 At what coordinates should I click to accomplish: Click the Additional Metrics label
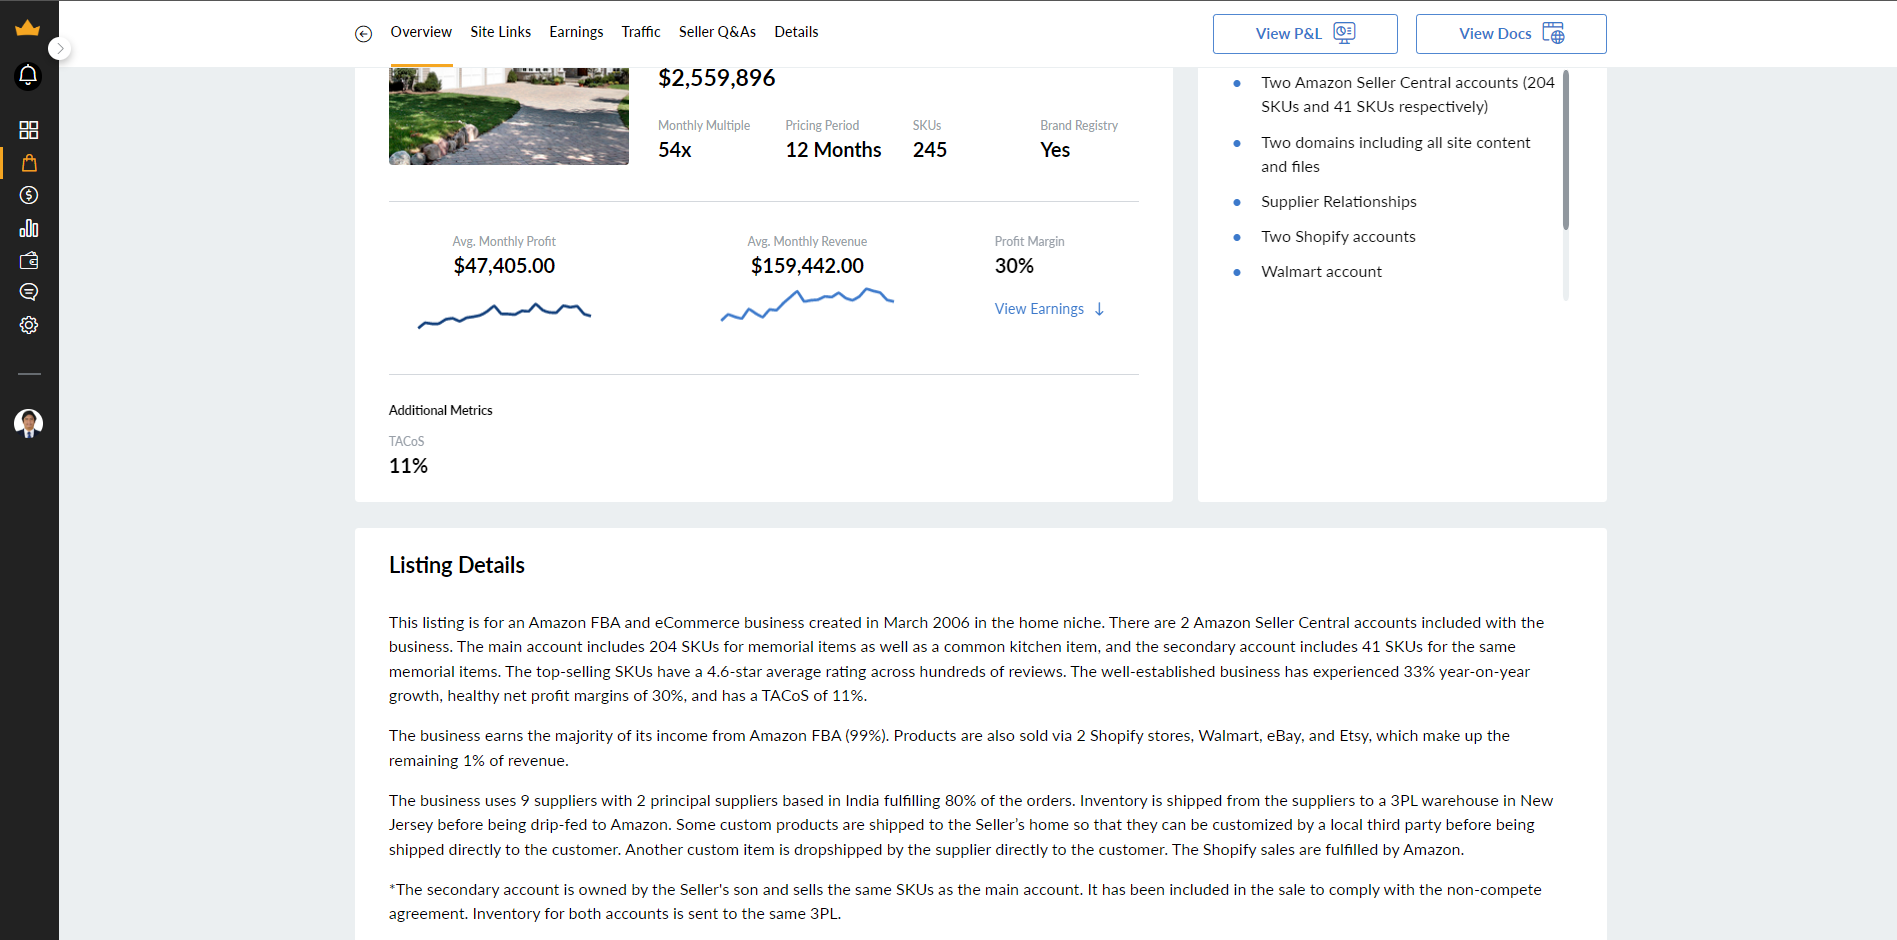(440, 410)
